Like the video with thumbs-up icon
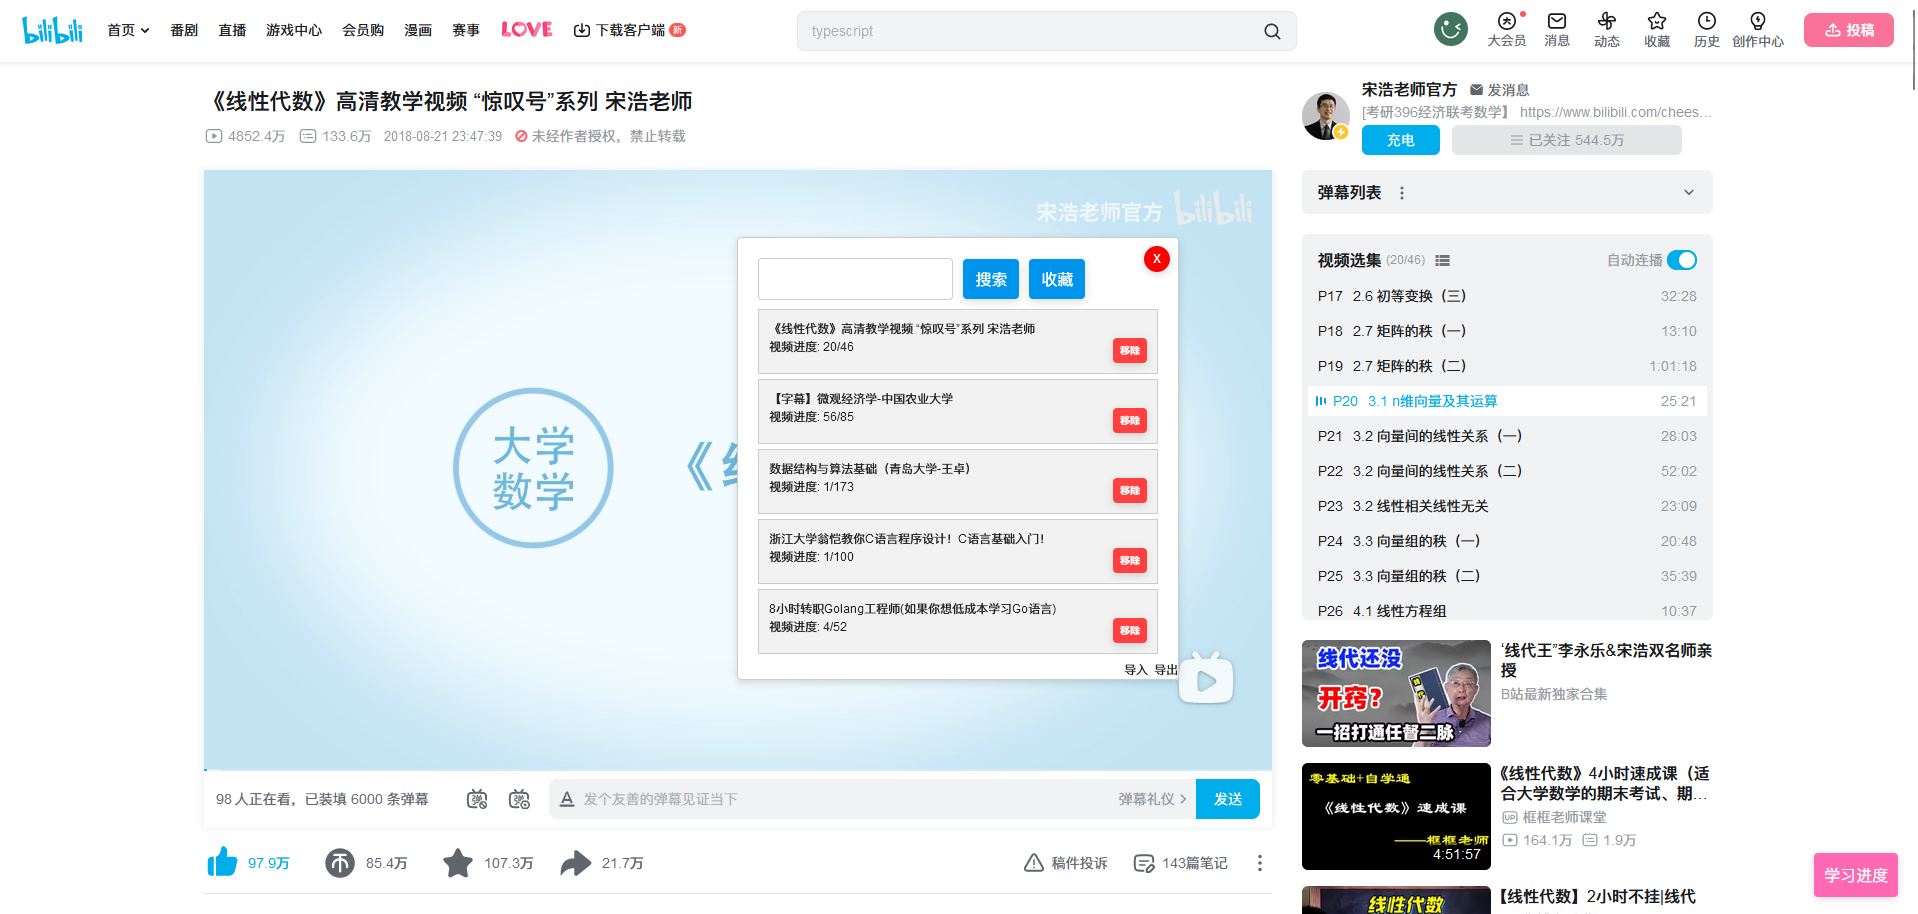This screenshot has width=1918, height=914. point(222,862)
